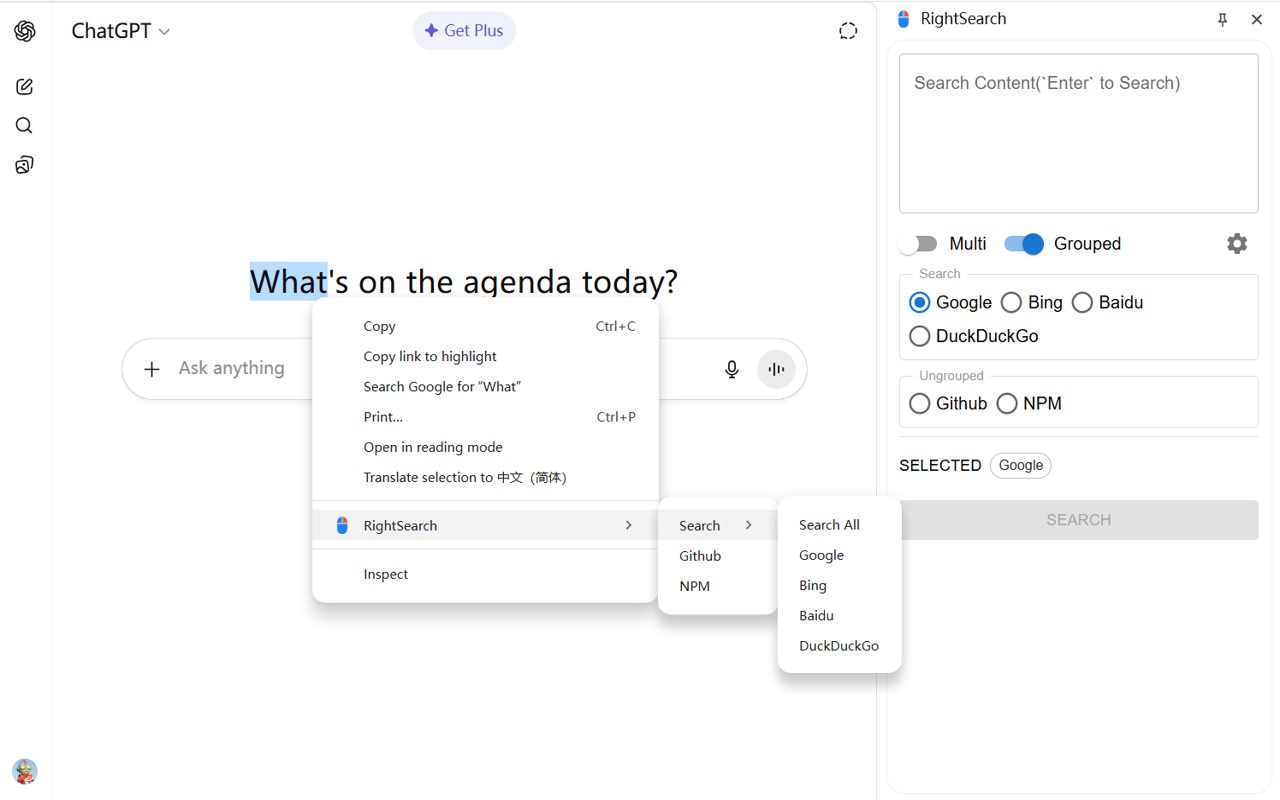
Task: Click the Get Plus button
Action: (464, 31)
